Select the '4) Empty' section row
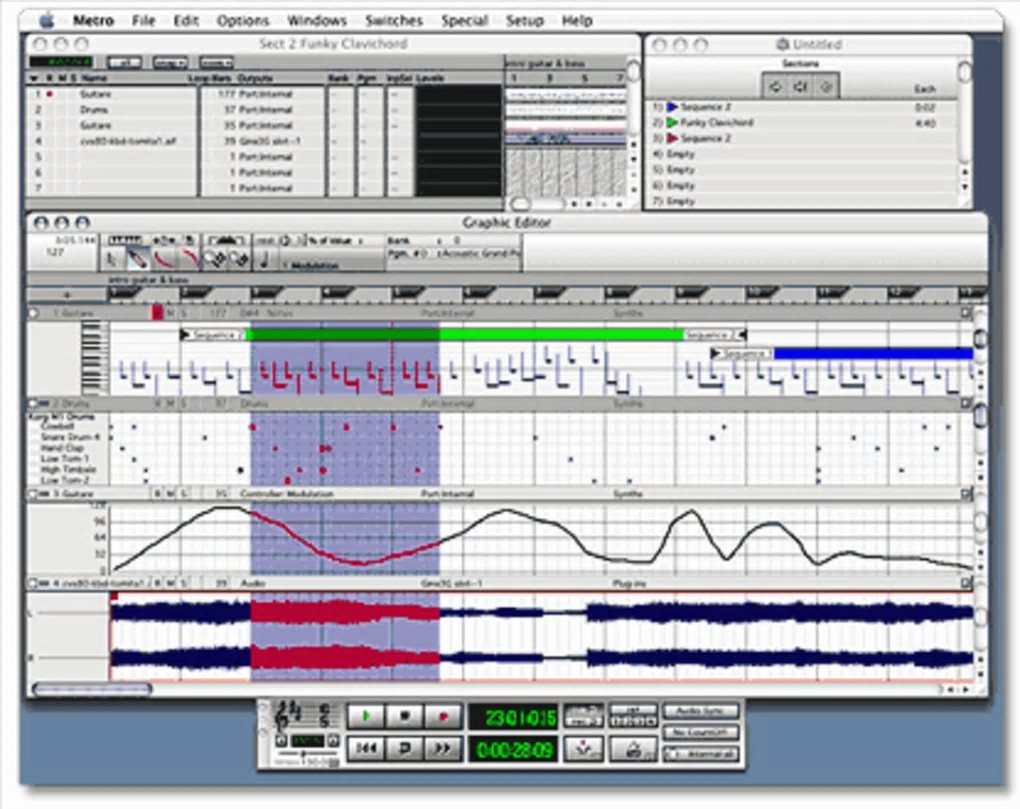 [801, 154]
